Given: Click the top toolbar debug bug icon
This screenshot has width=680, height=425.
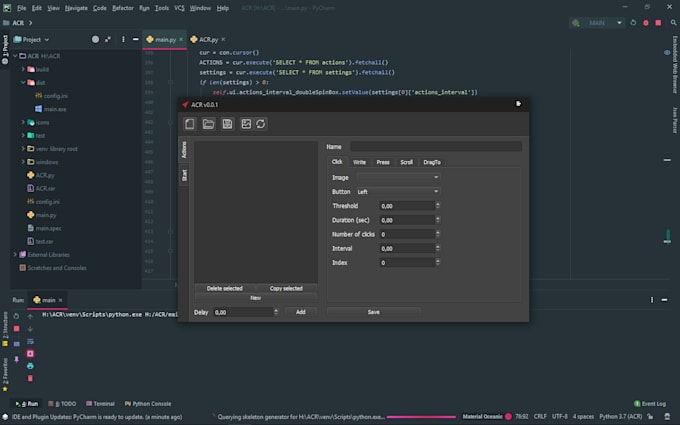Looking at the screenshot, I should tap(646, 23).
